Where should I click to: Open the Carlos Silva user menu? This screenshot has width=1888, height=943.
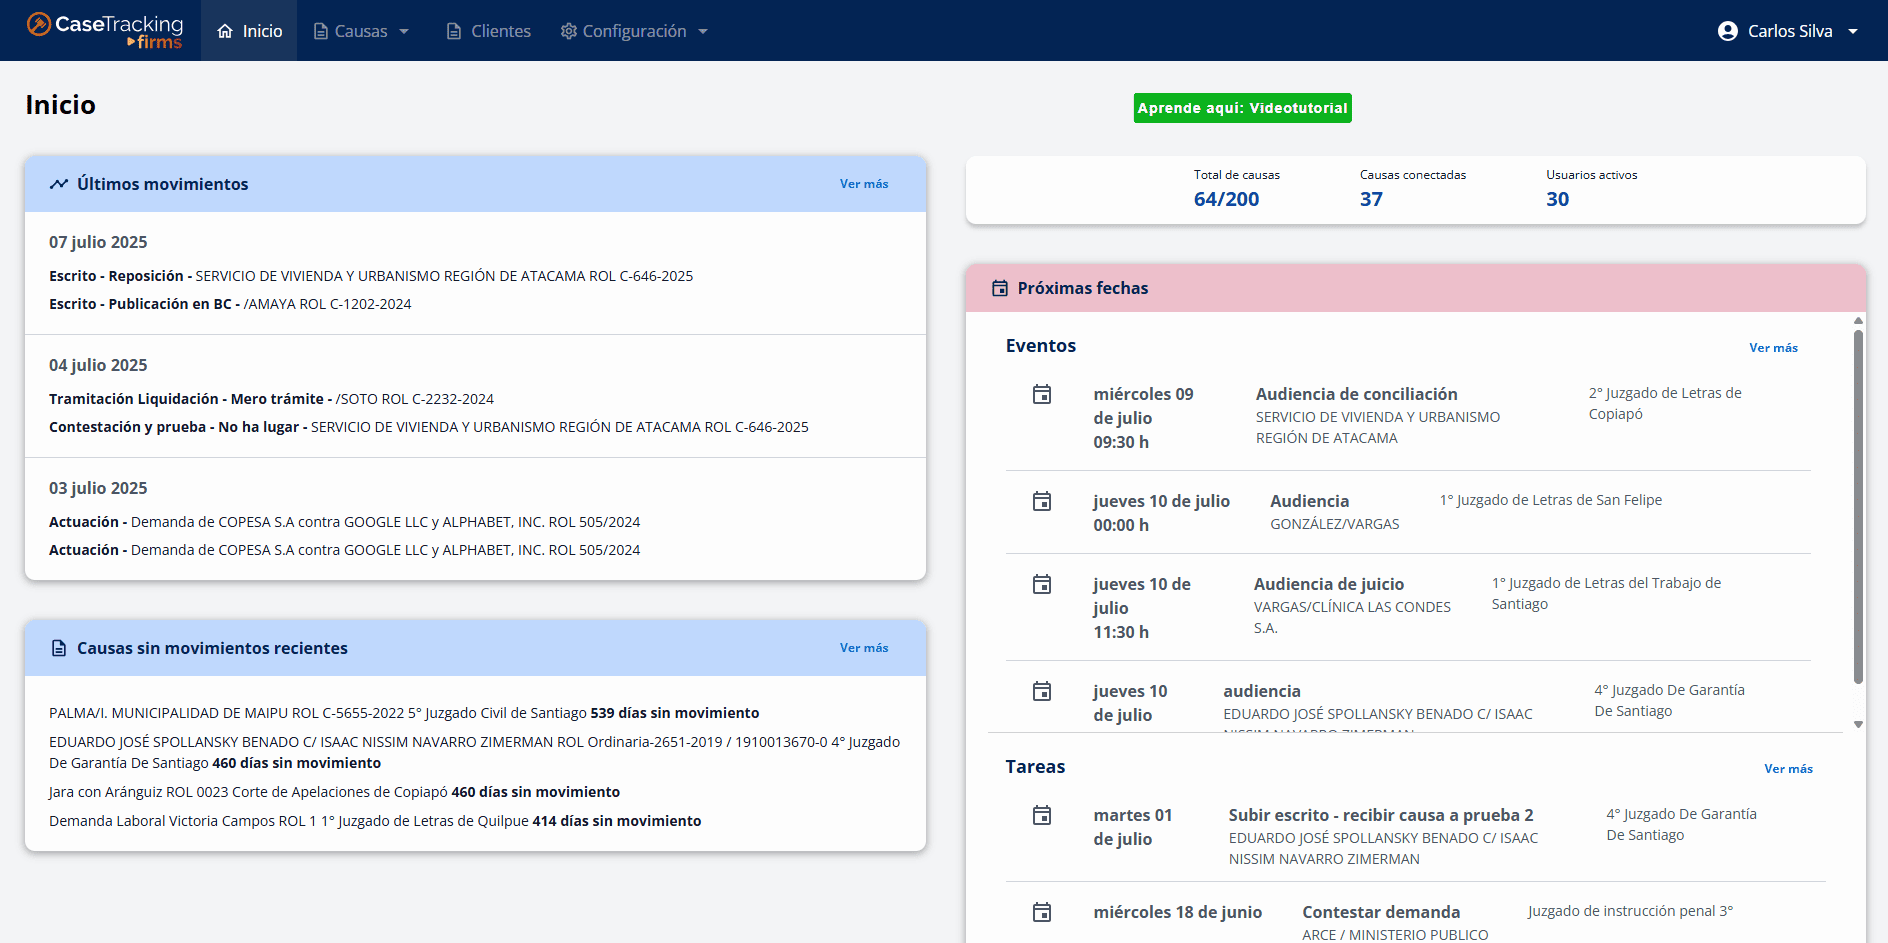pyautogui.click(x=1790, y=31)
